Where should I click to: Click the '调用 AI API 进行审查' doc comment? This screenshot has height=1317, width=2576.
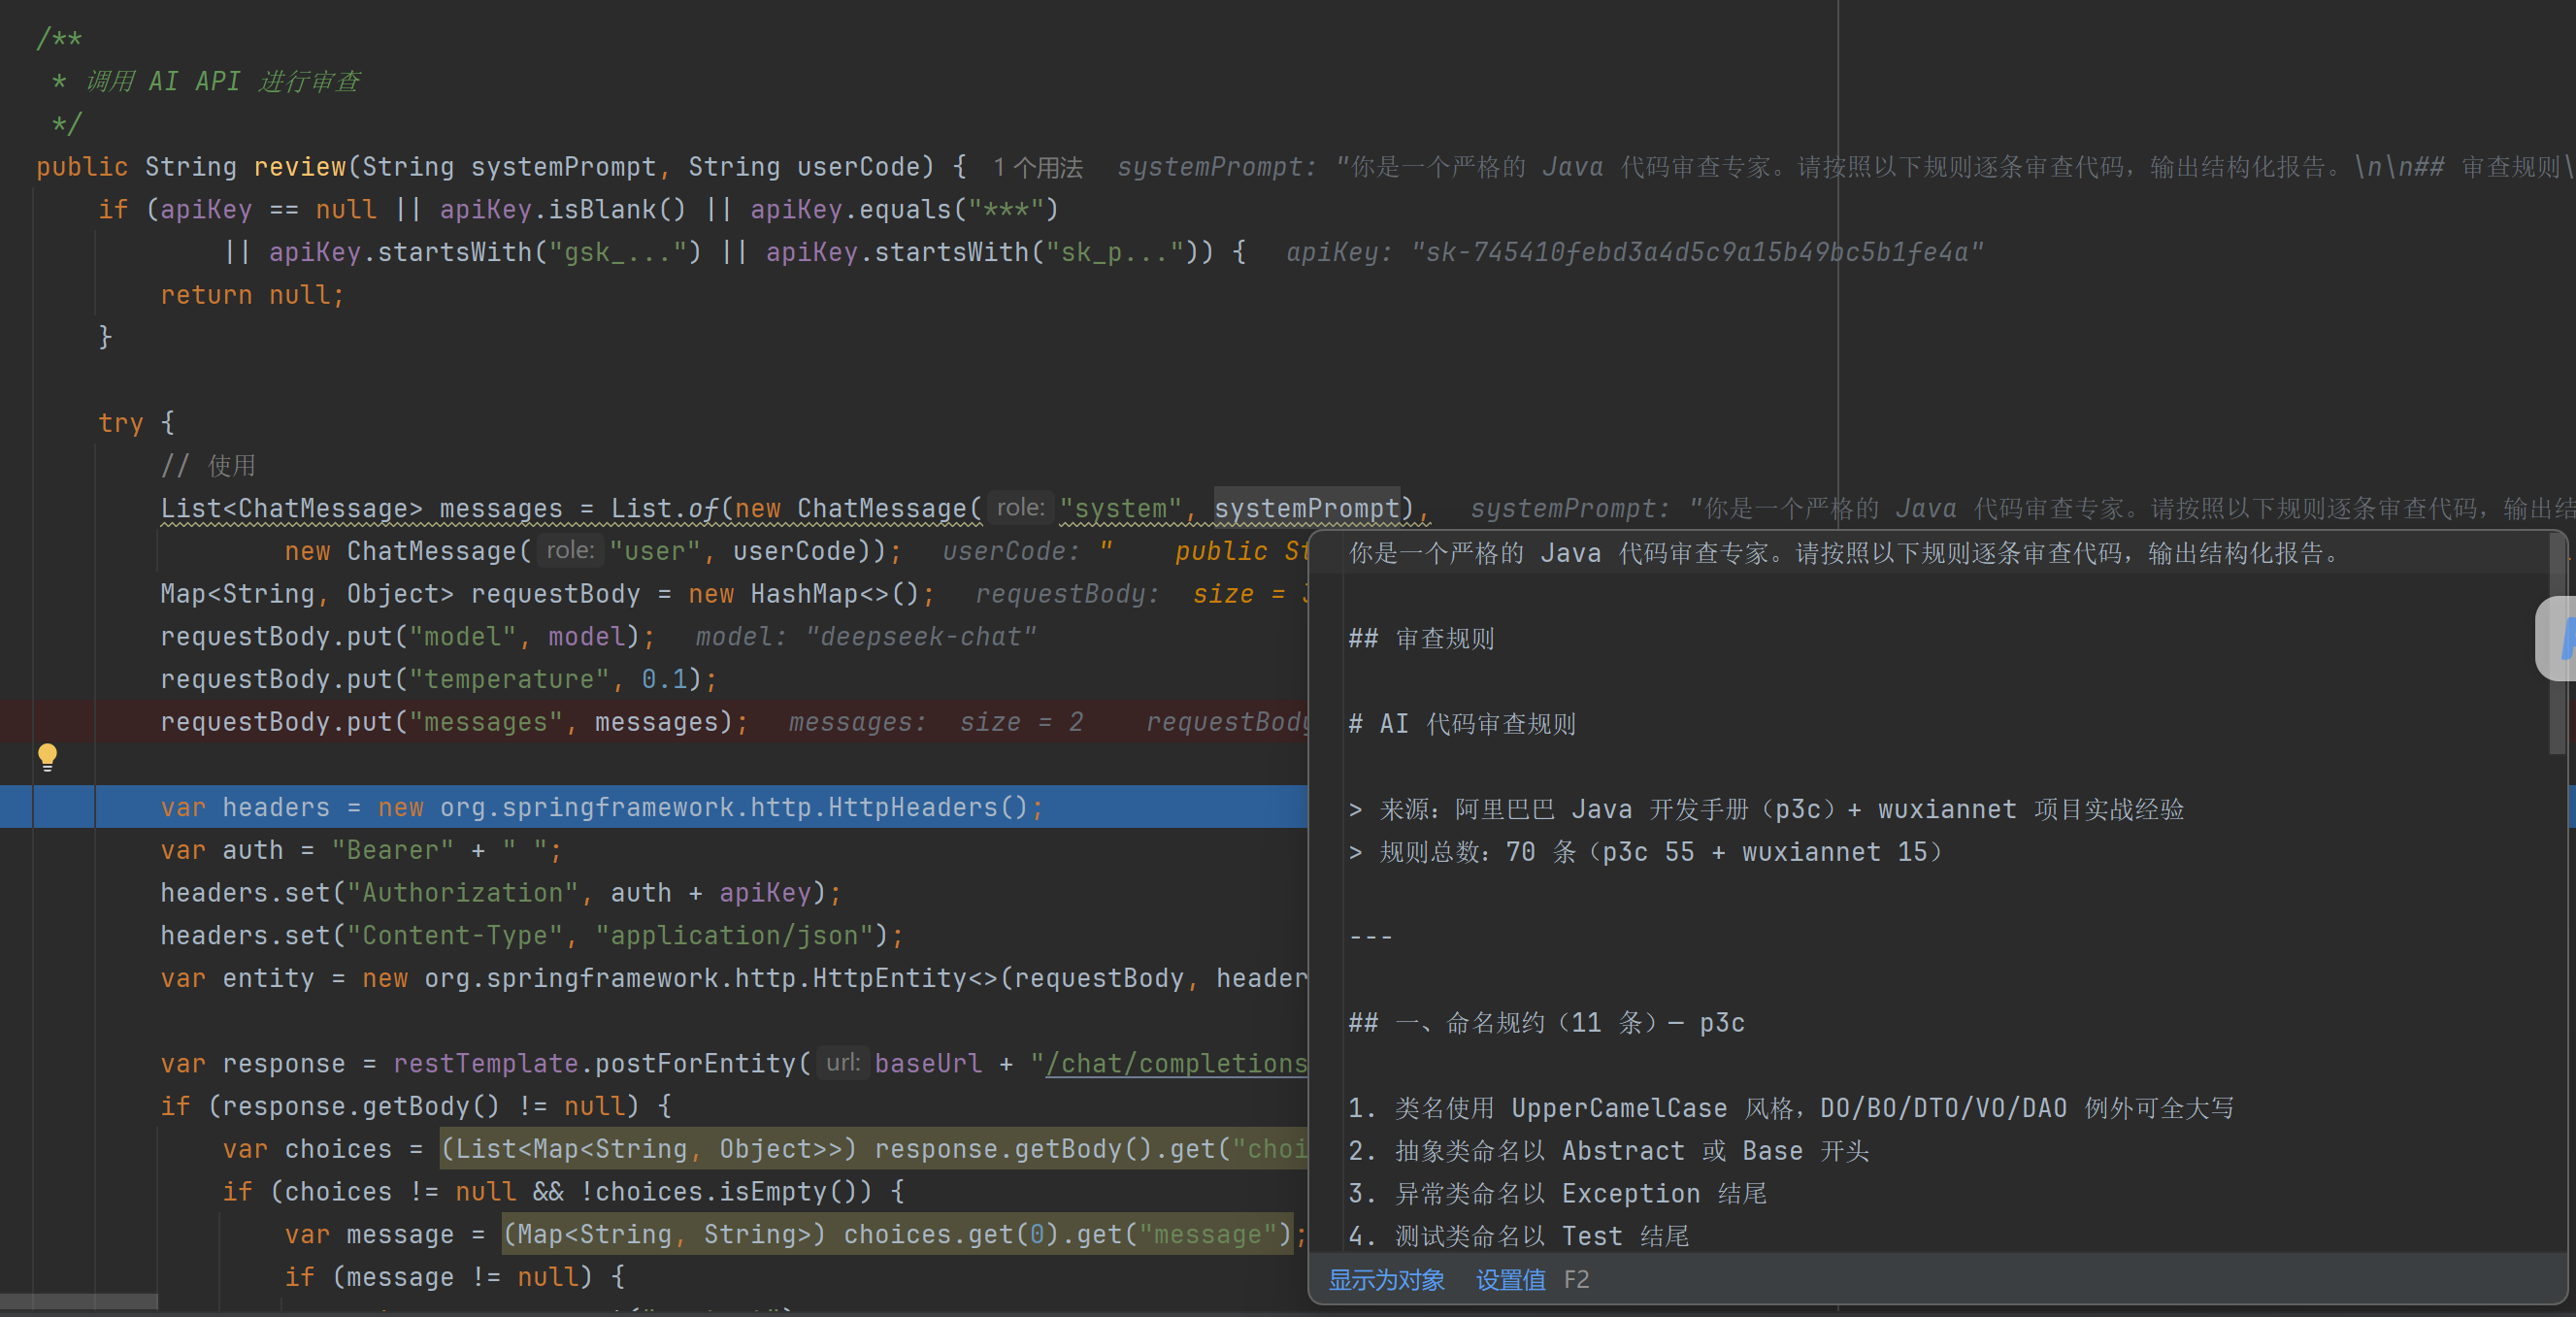coord(222,81)
